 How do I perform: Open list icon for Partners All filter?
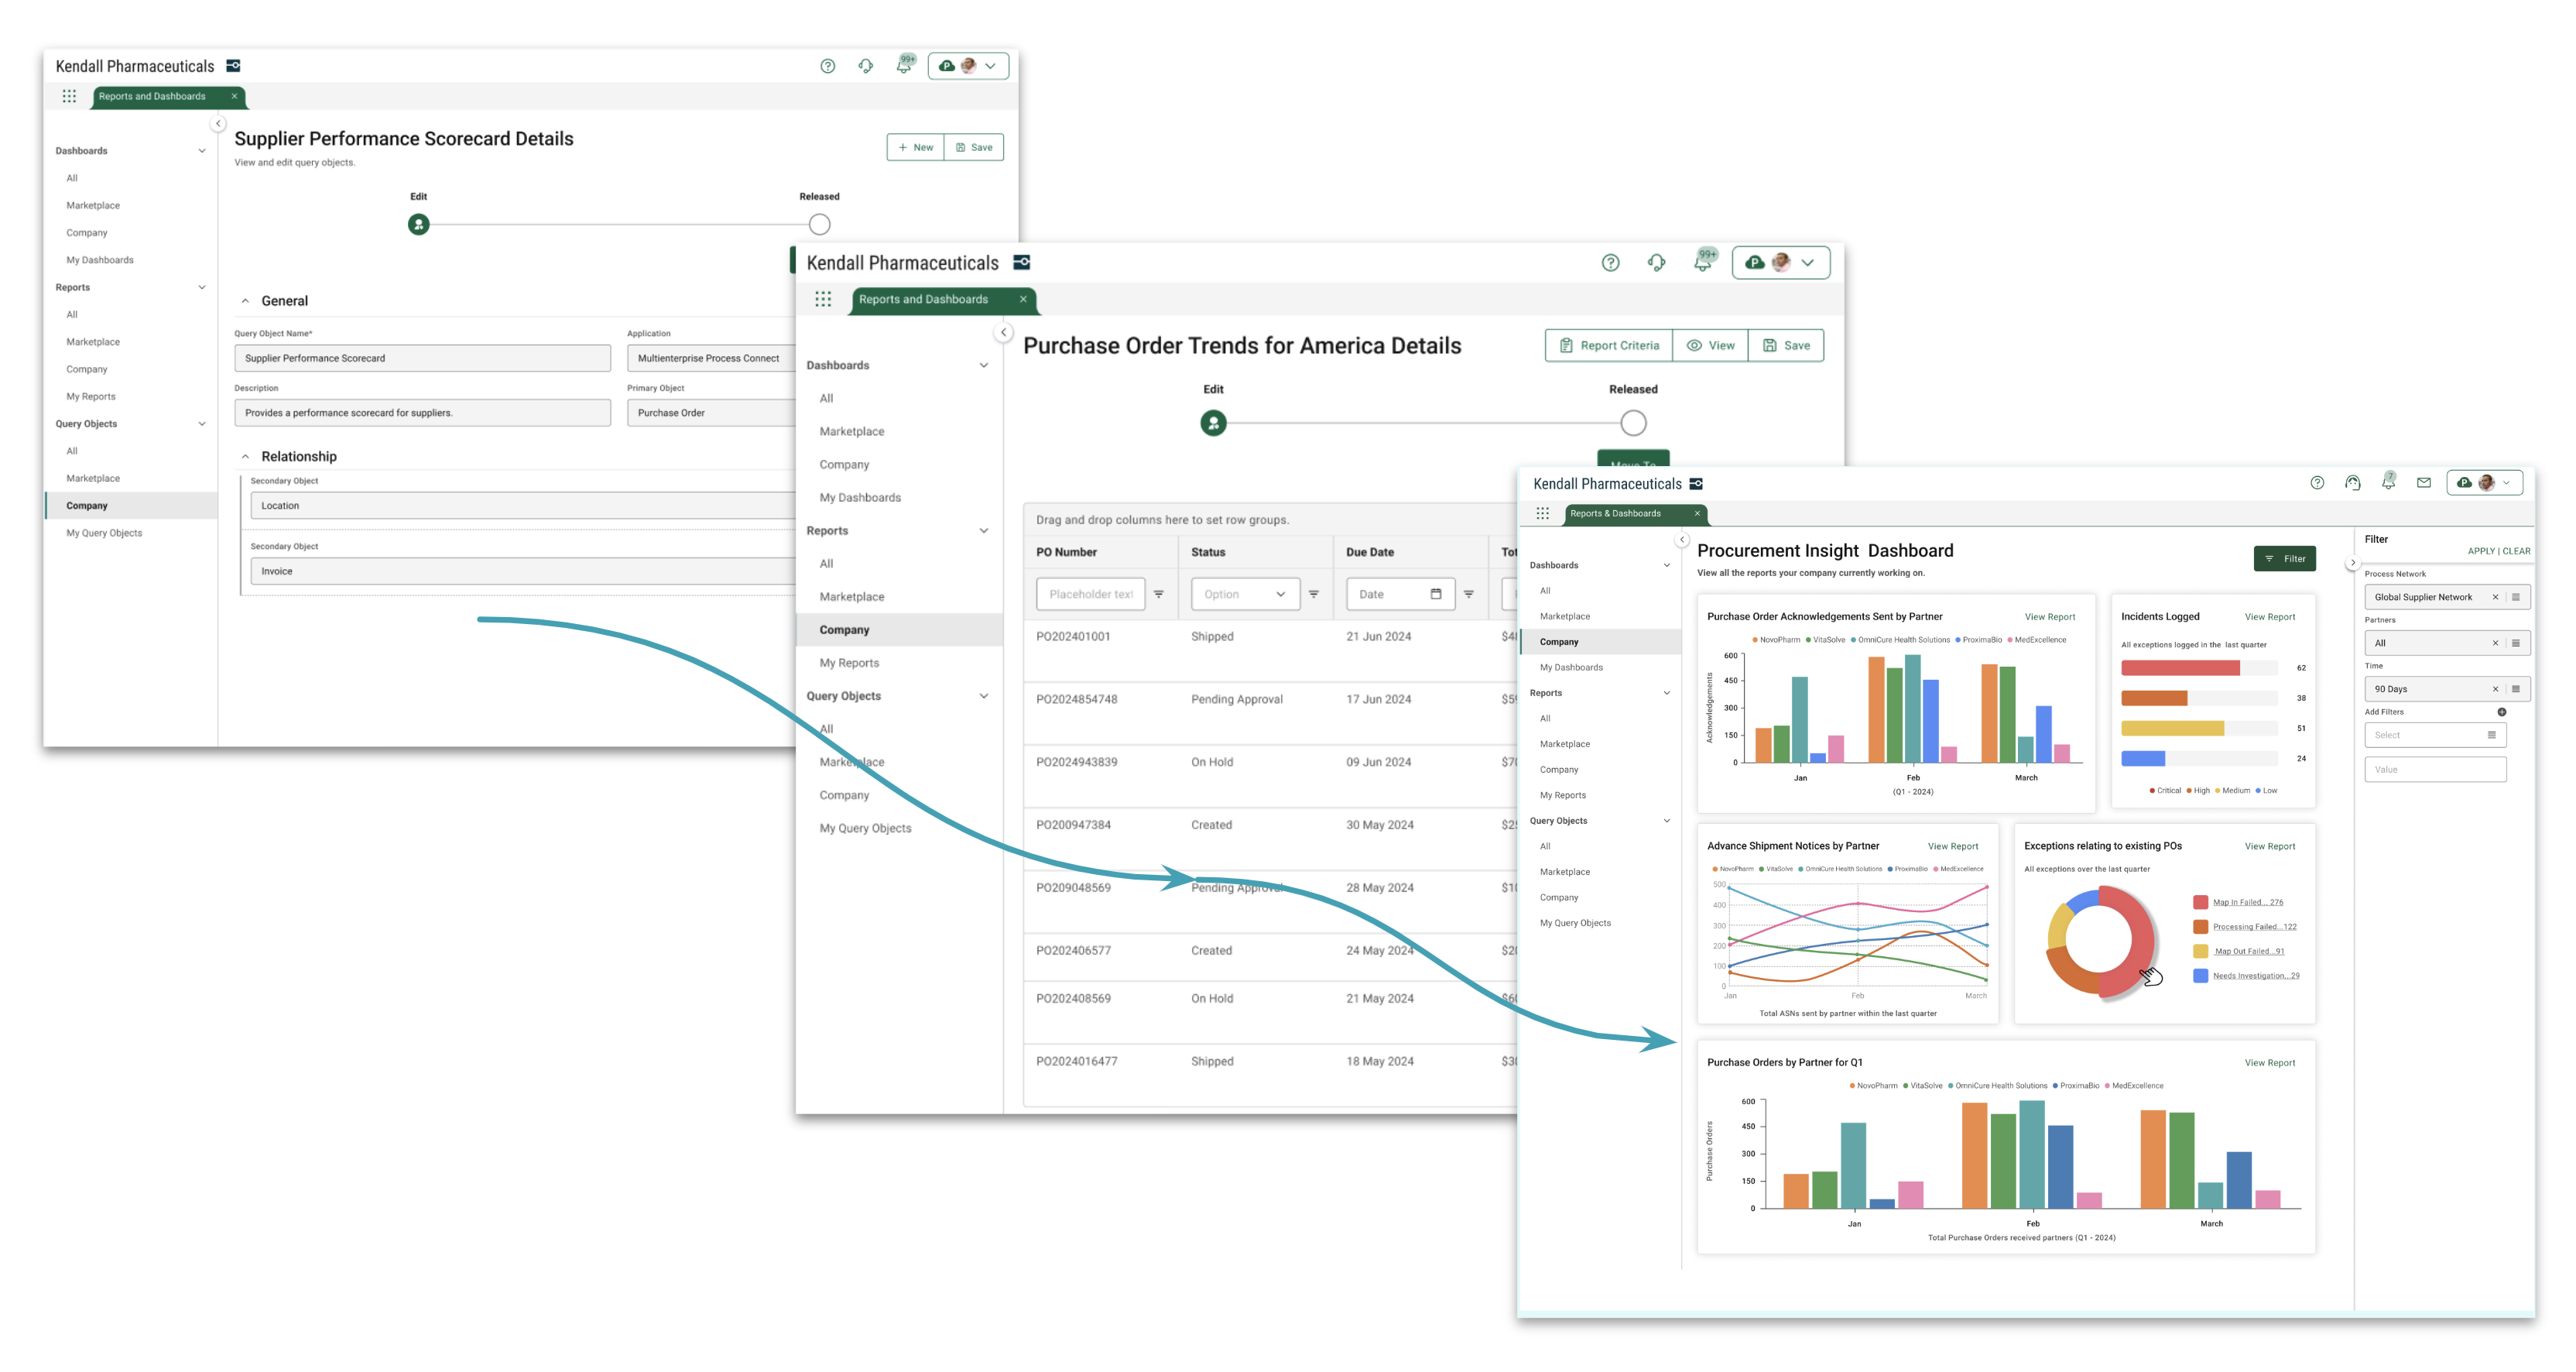tap(2516, 643)
